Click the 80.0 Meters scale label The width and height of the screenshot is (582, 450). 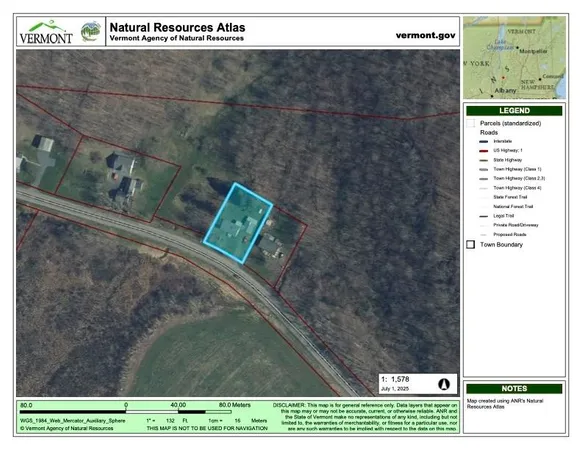point(235,405)
